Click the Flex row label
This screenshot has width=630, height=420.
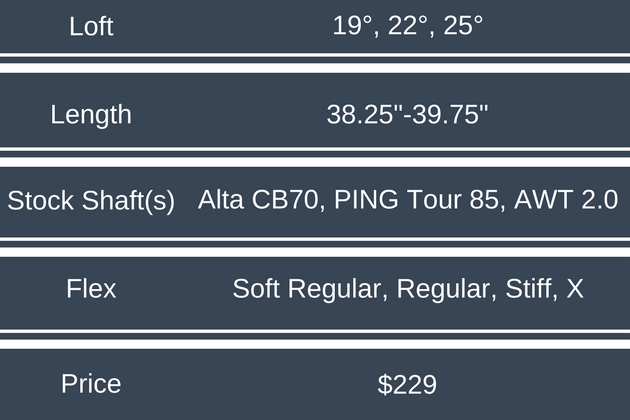pos(91,290)
